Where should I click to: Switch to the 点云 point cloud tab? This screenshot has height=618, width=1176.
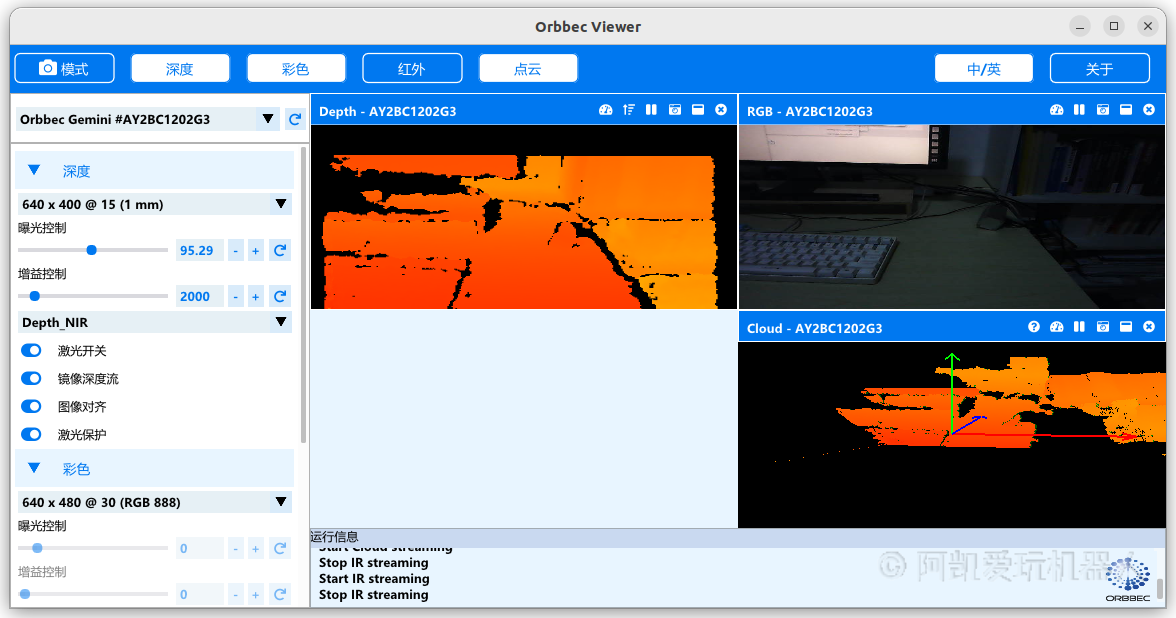[x=527, y=68]
